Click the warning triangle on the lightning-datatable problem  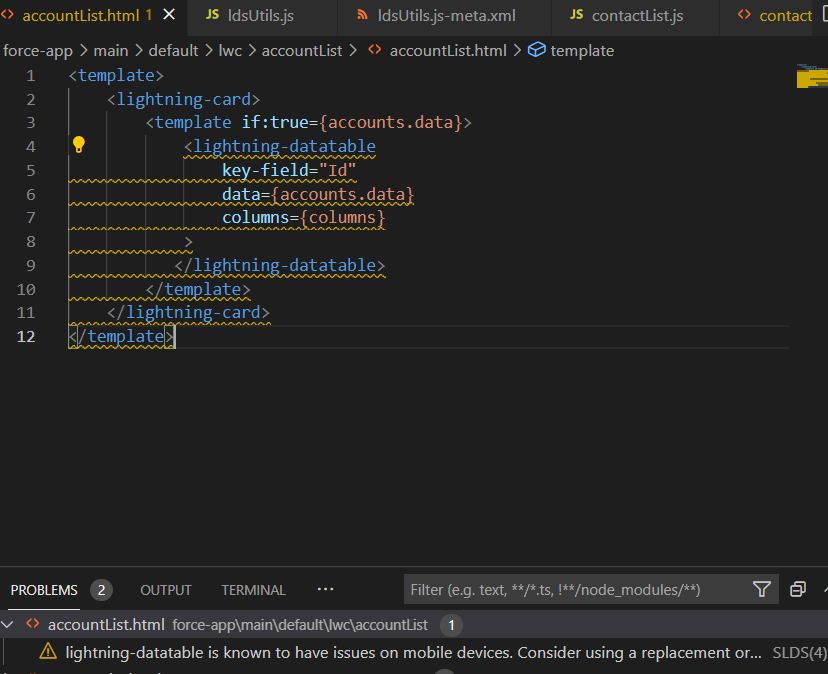[47, 652]
